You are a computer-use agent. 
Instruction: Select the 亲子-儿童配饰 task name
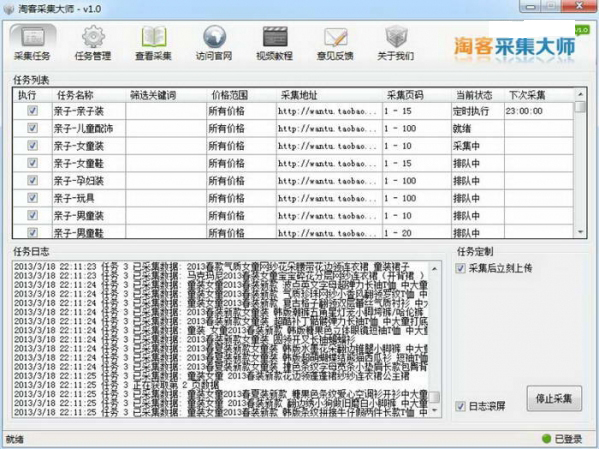(x=83, y=128)
